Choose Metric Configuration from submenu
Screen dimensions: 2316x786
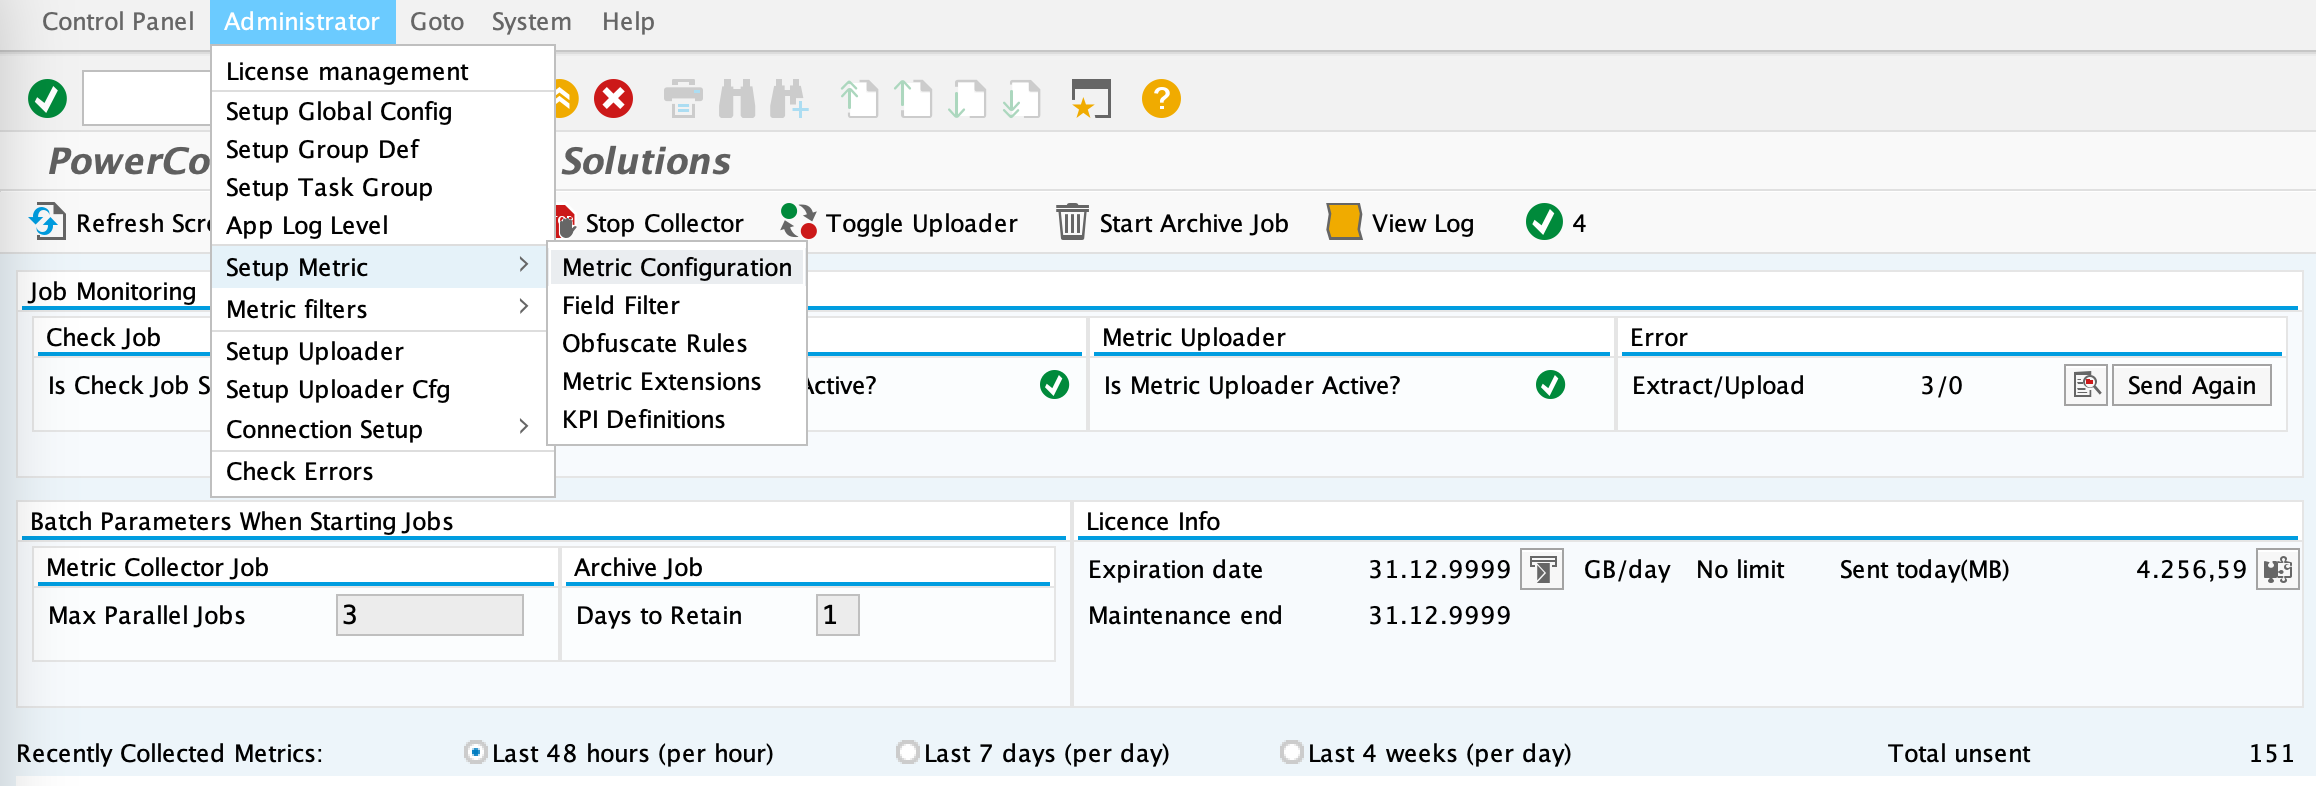click(x=676, y=267)
